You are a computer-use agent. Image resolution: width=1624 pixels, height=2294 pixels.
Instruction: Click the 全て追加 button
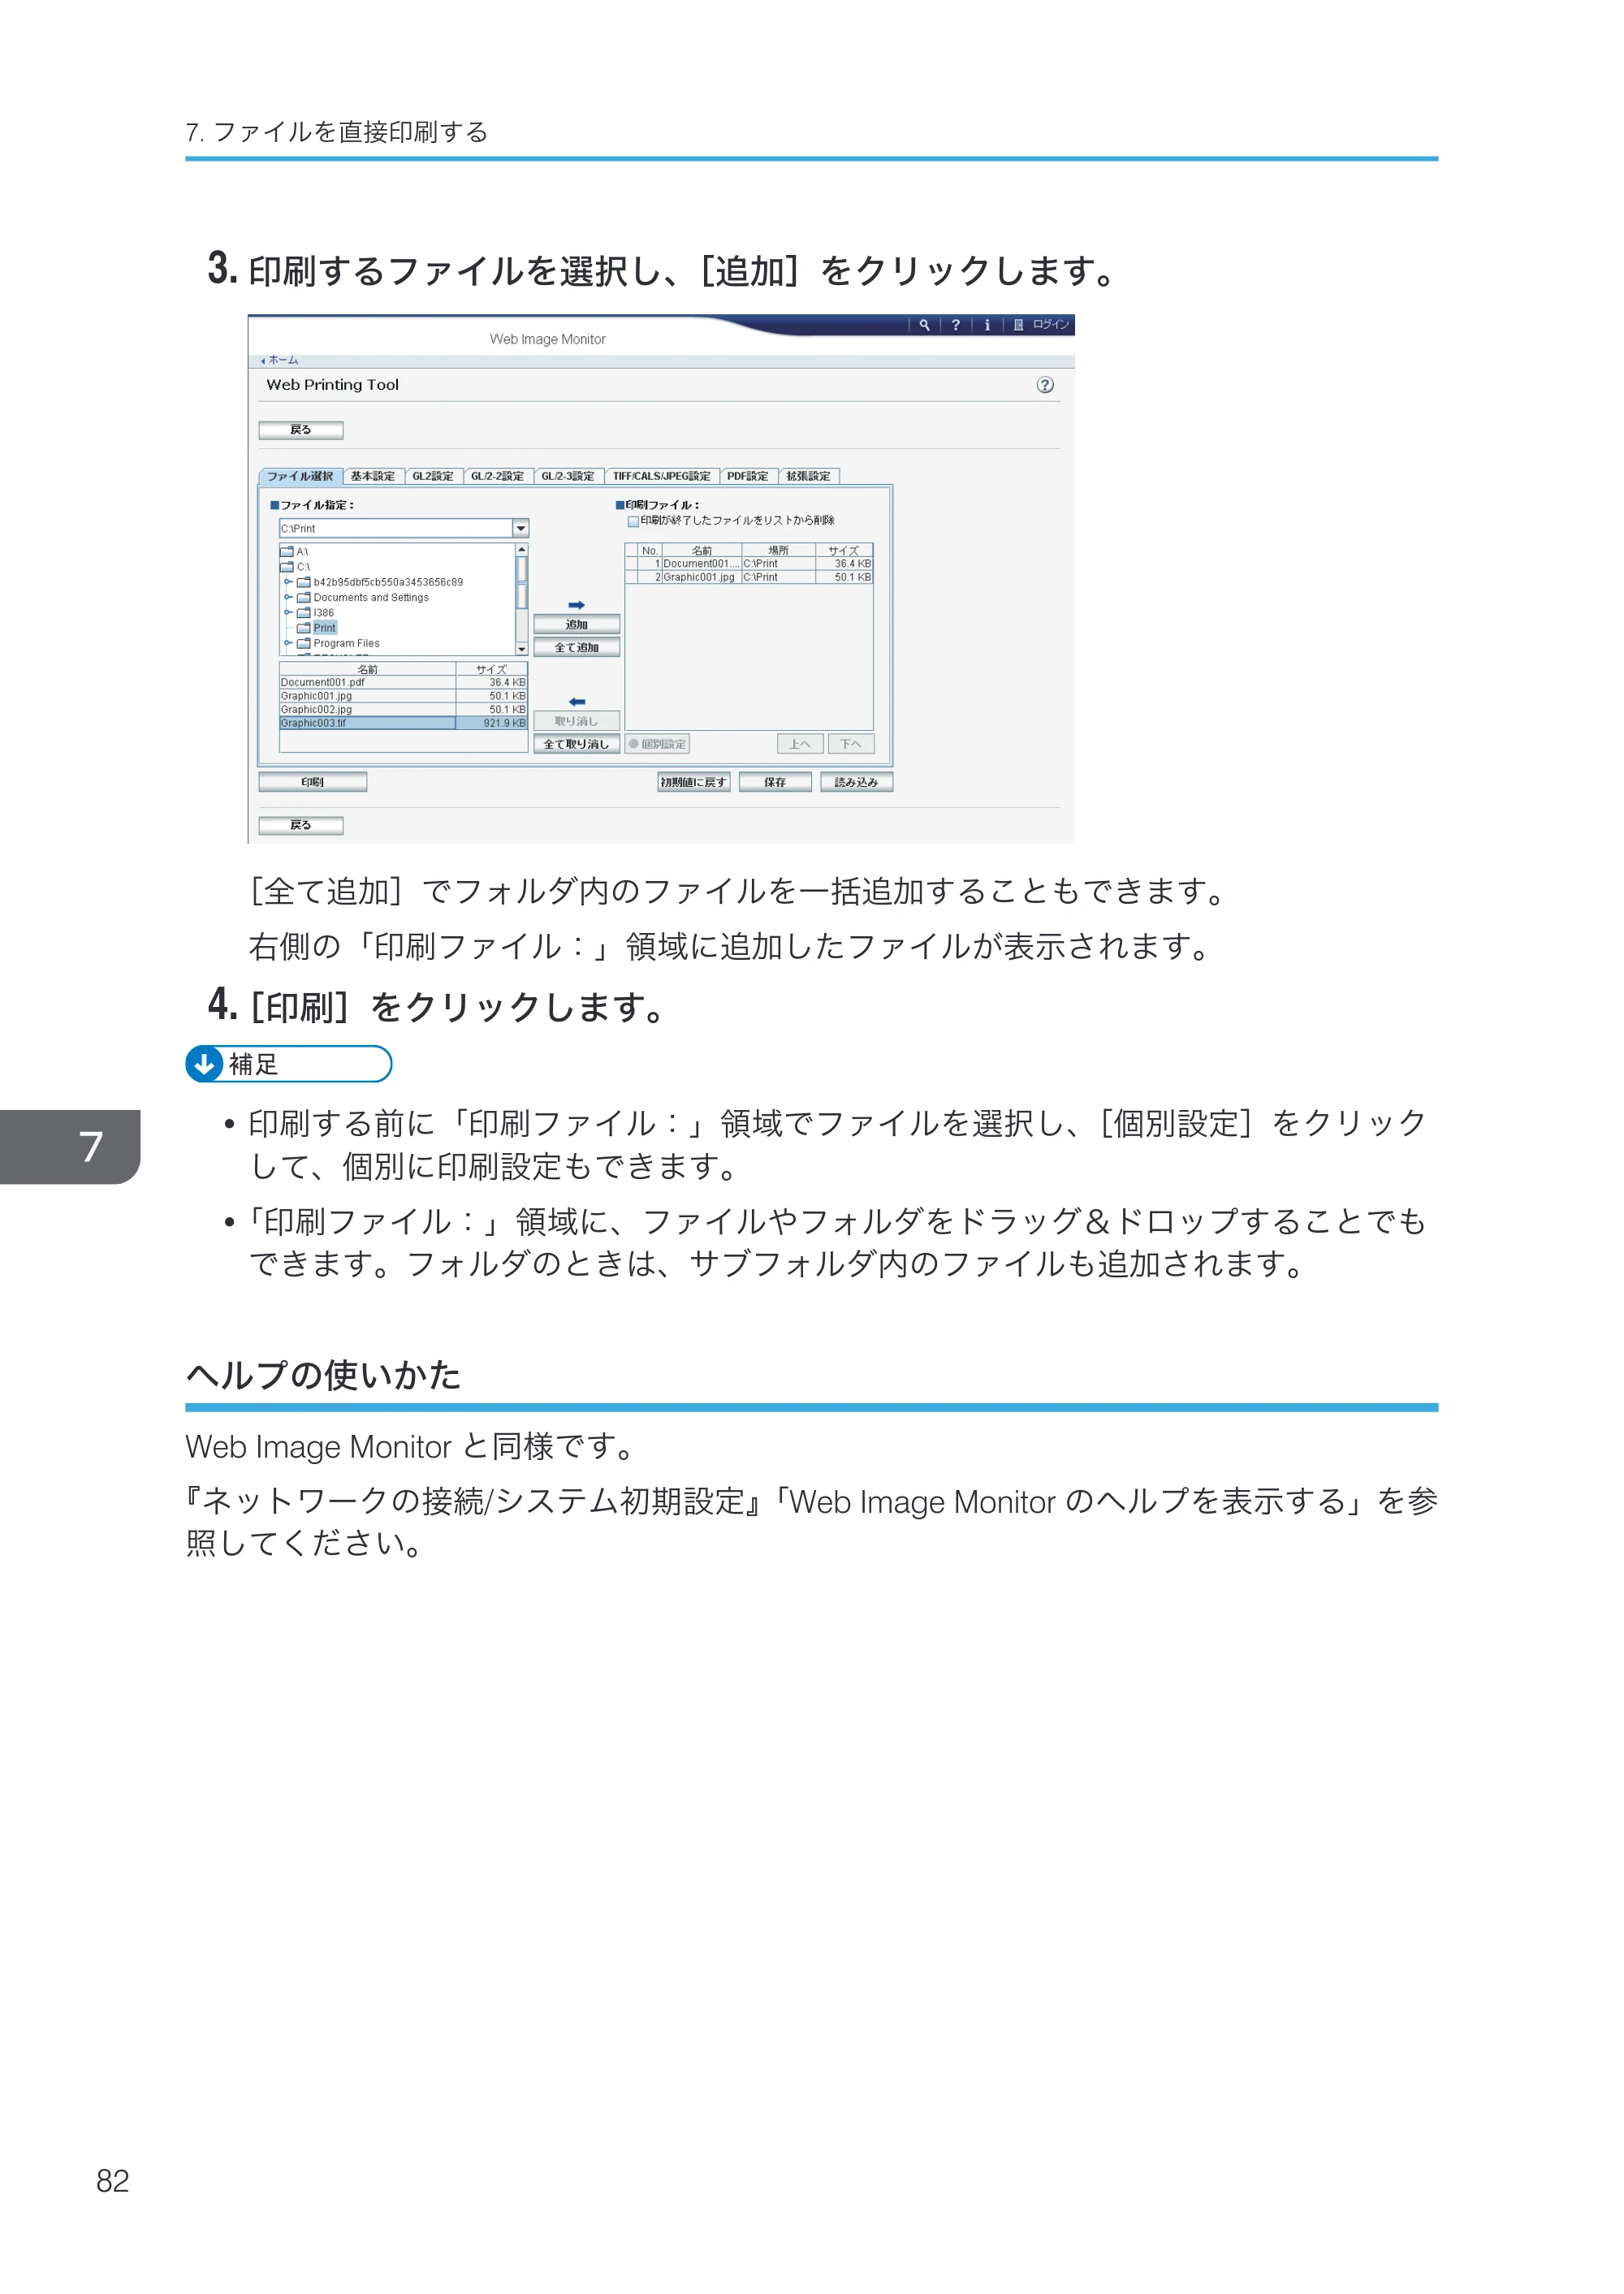pos(577,647)
